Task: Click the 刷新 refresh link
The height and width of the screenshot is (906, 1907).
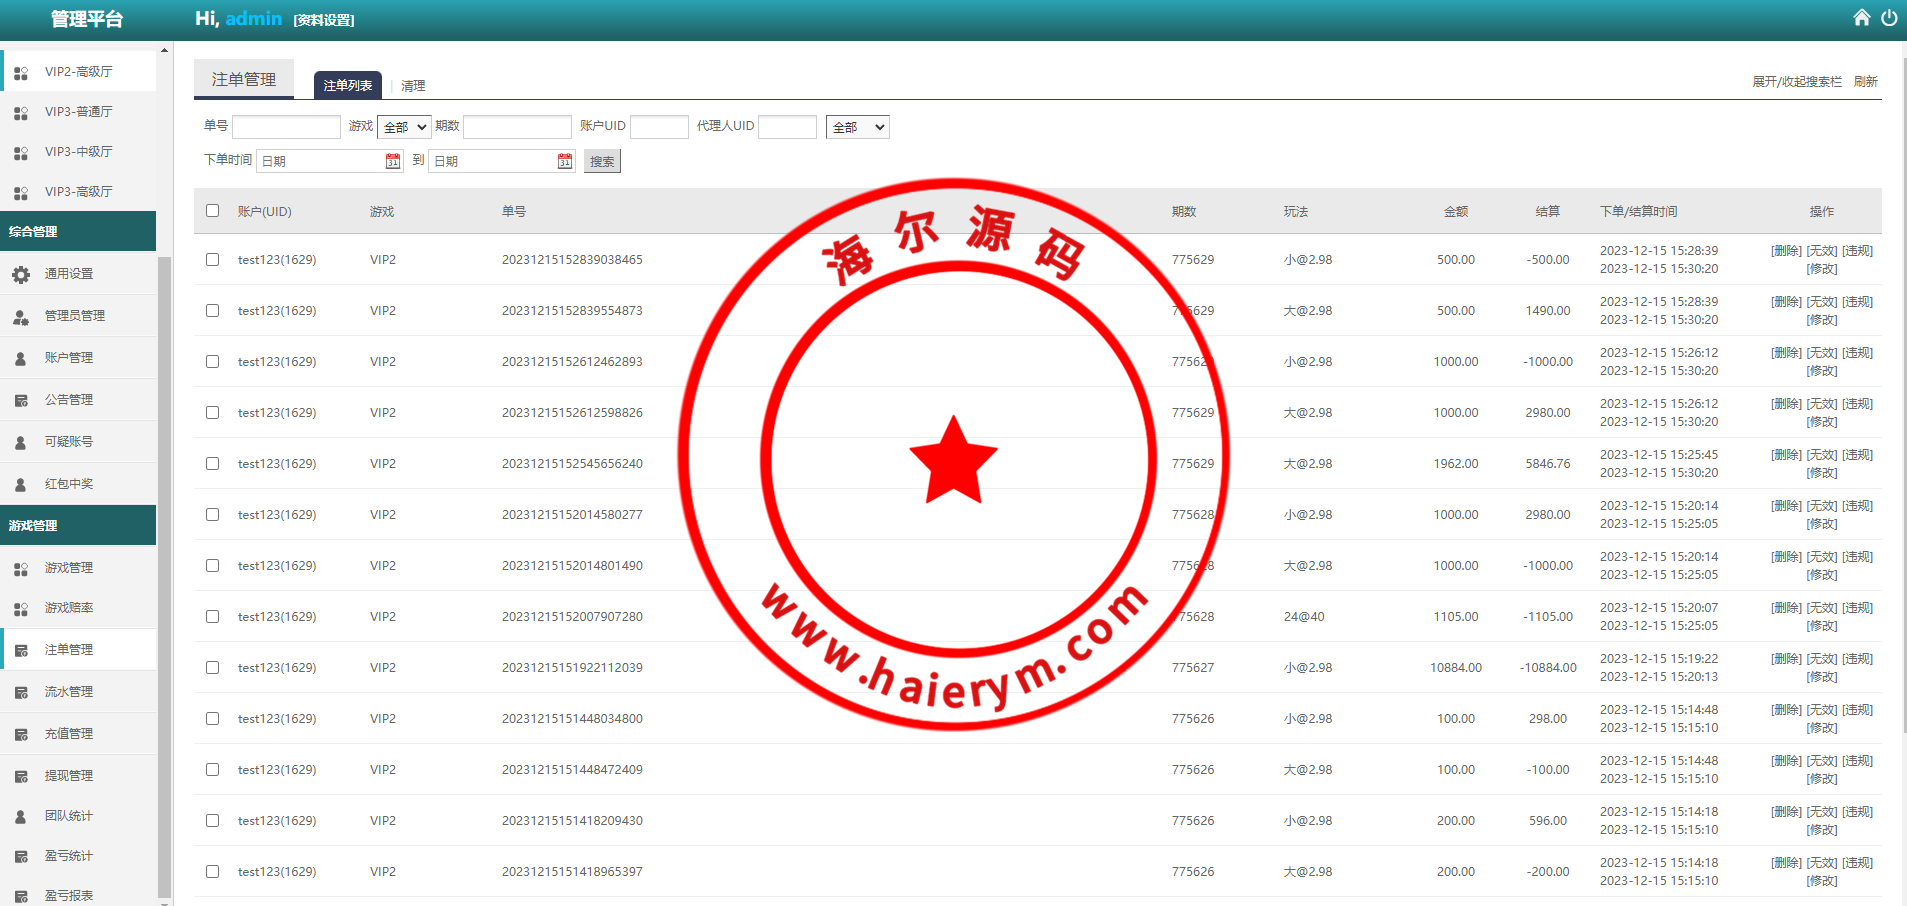Action: 1865,82
